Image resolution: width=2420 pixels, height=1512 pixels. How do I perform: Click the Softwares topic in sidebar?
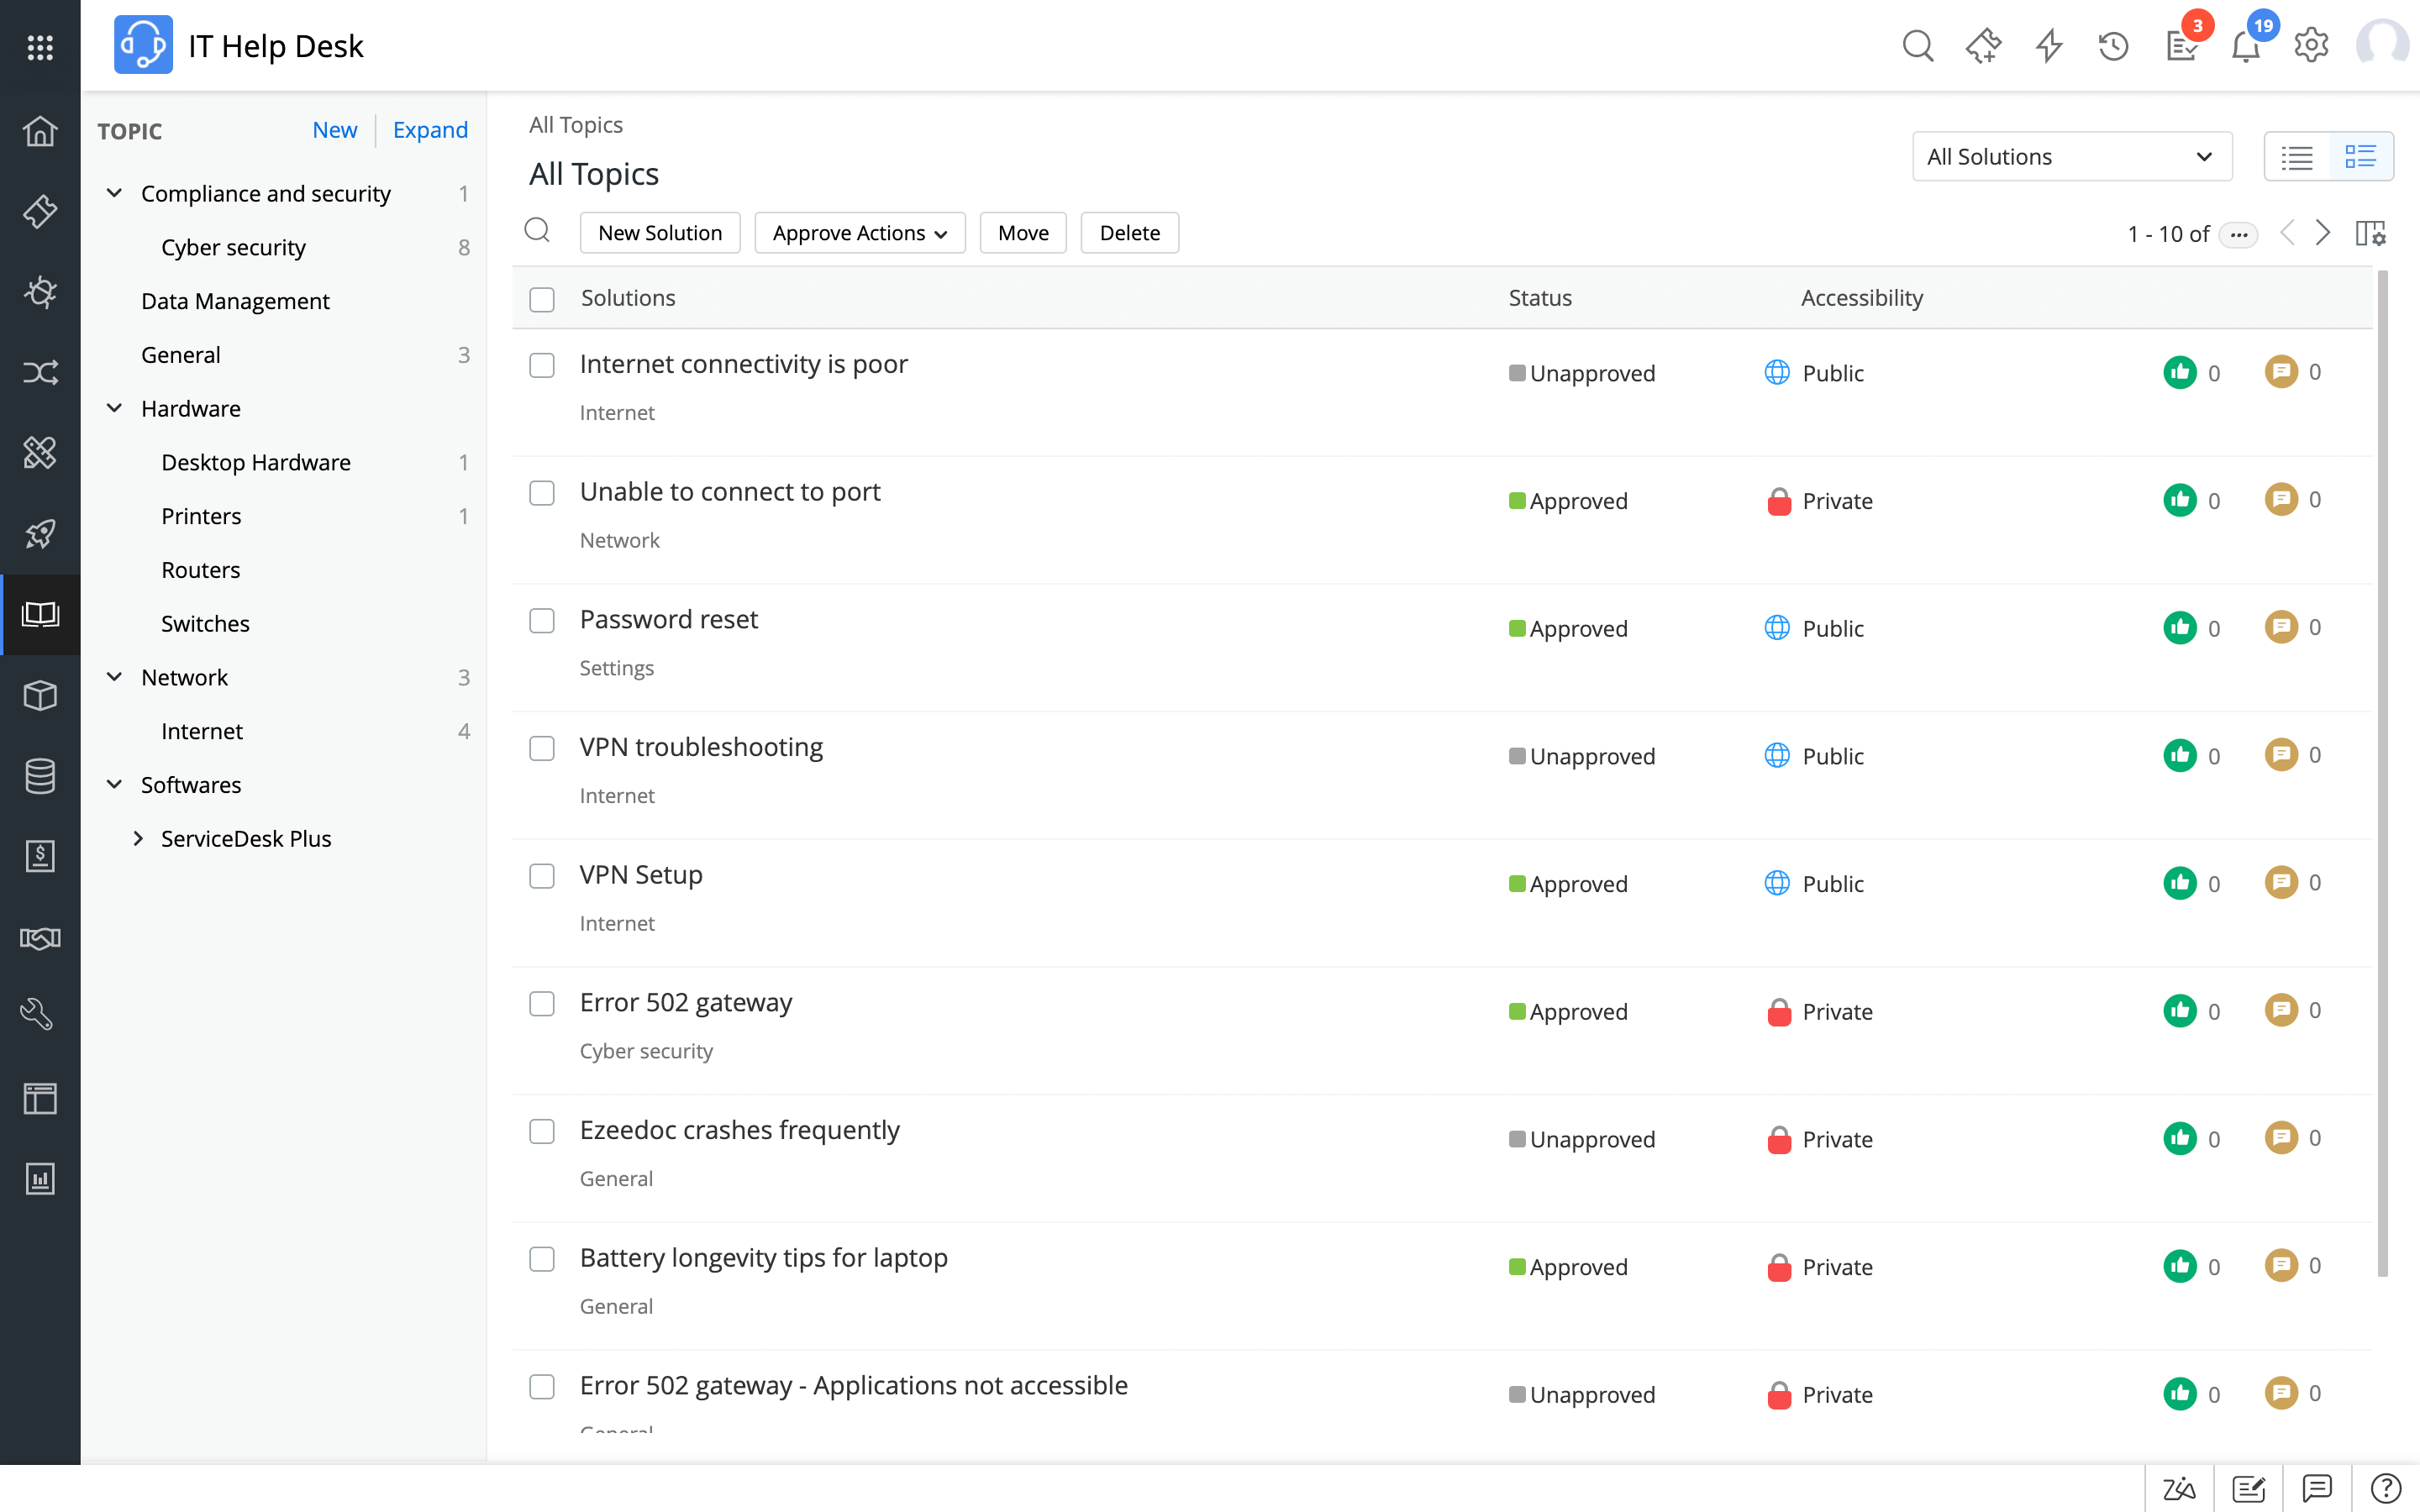[192, 782]
